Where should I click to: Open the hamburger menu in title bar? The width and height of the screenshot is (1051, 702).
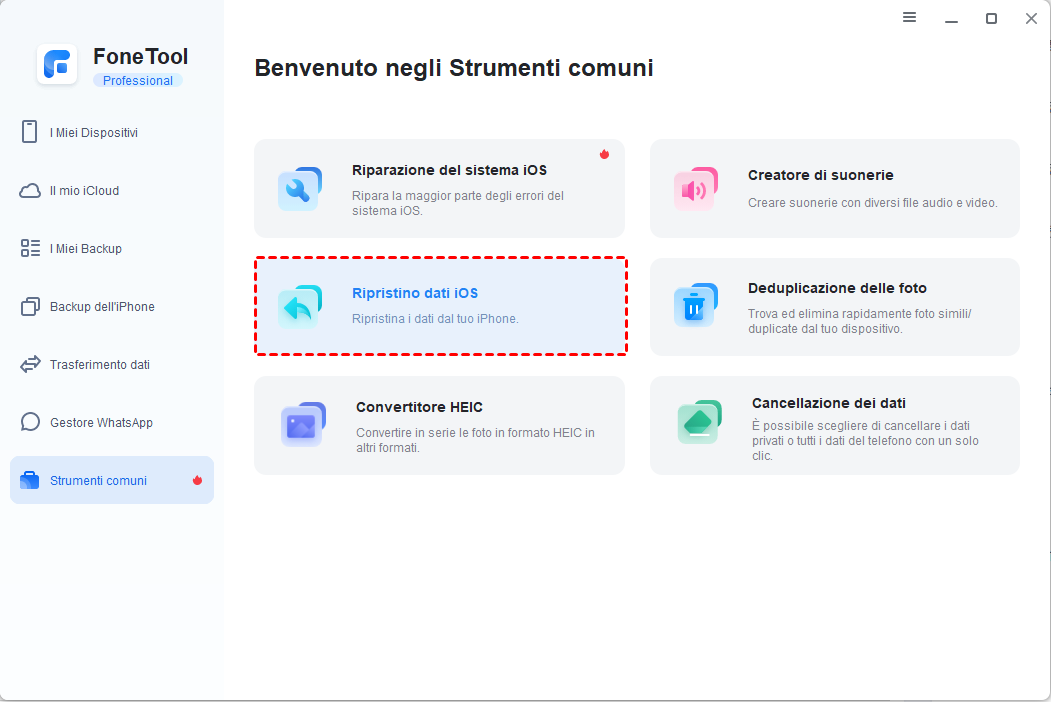click(909, 18)
